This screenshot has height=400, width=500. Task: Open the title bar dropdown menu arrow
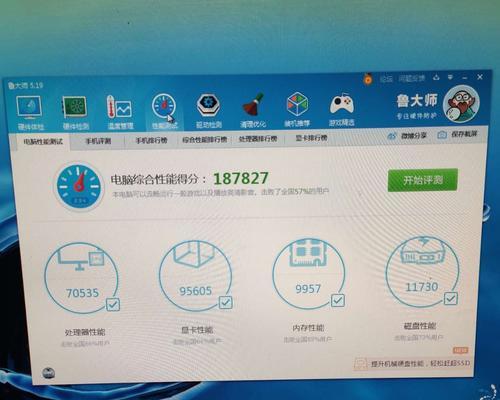click(450, 77)
